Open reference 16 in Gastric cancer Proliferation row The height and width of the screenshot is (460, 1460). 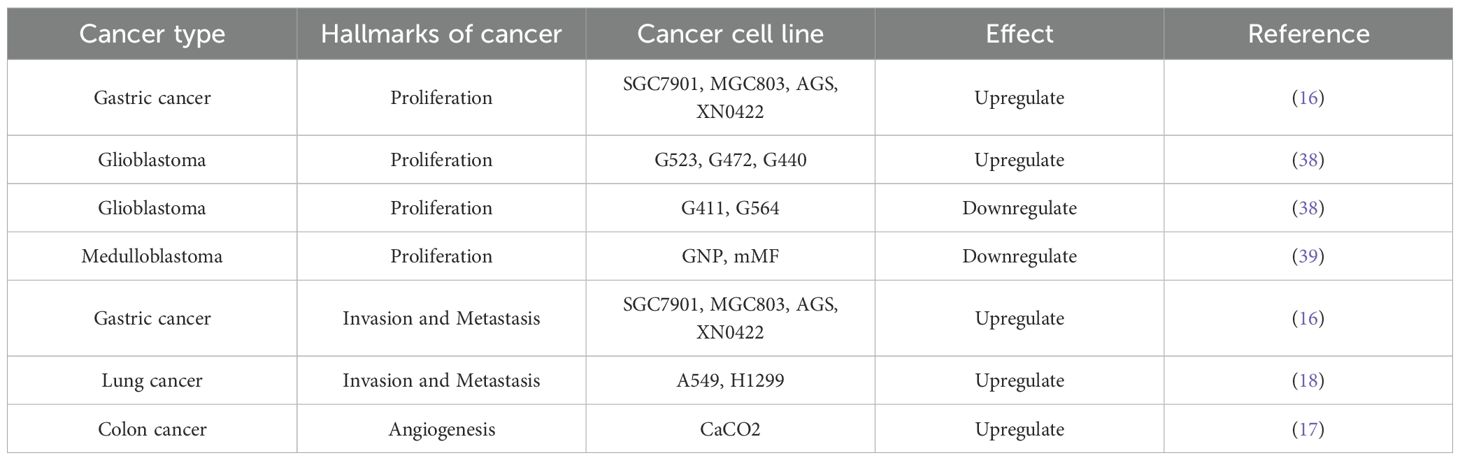click(x=1308, y=98)
